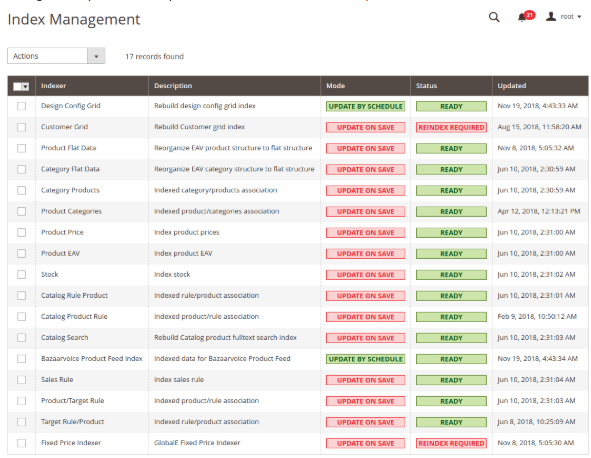
Task: Click Update on Save badge for Stock row
Action: coord(365,275)
